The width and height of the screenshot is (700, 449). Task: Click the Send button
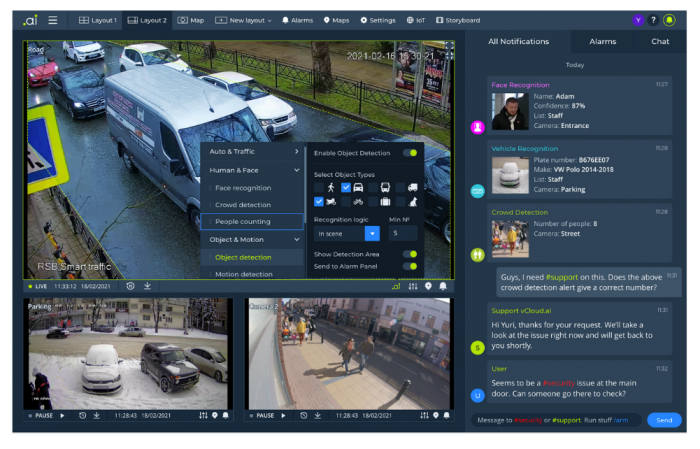click(x=664, y=420)
